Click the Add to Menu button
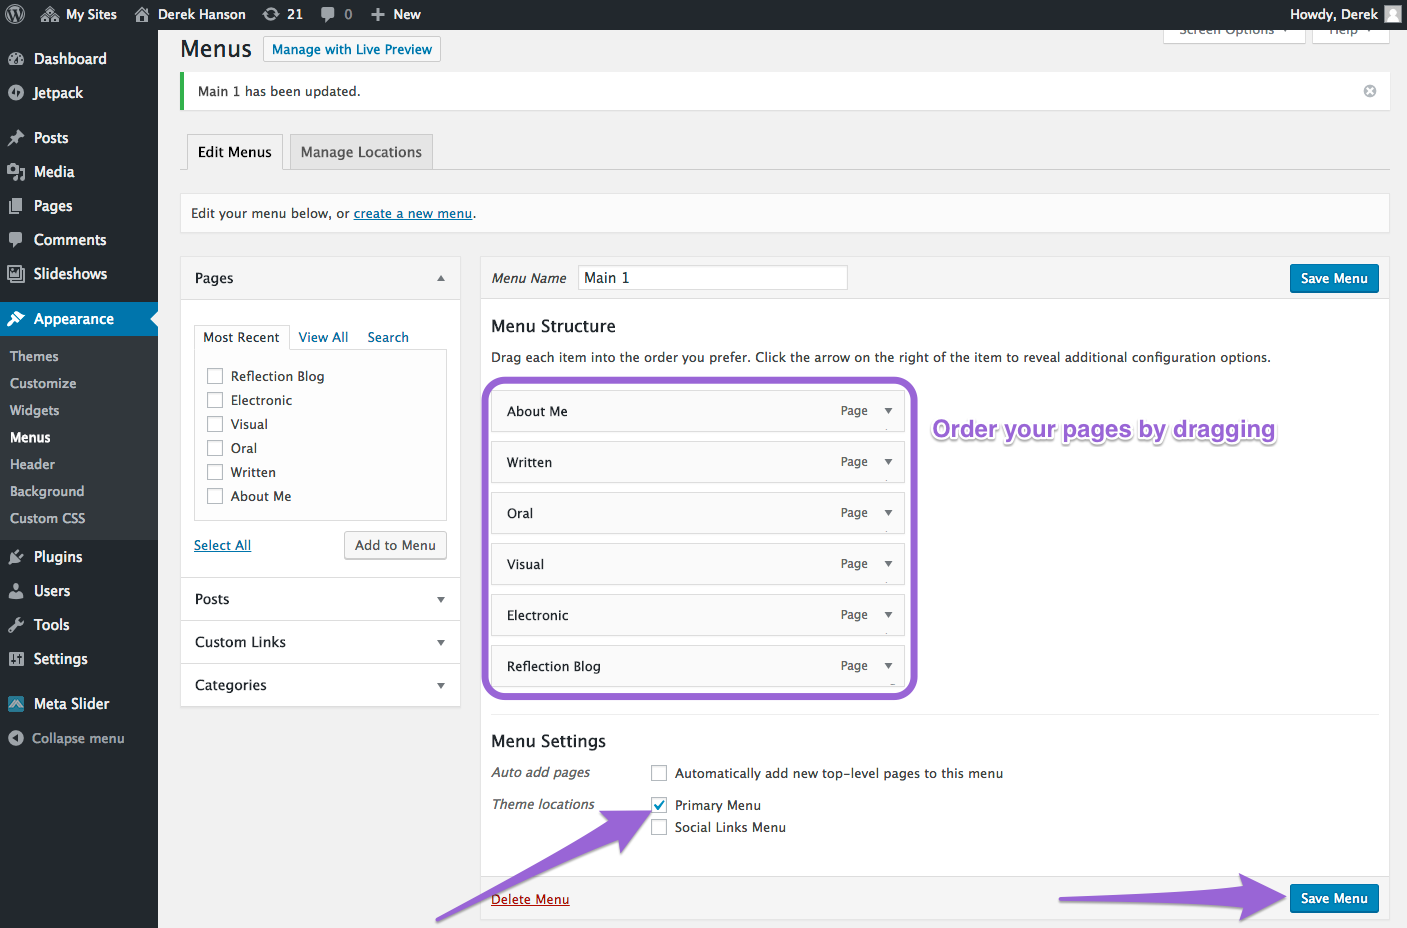 [x=395, y=545]
